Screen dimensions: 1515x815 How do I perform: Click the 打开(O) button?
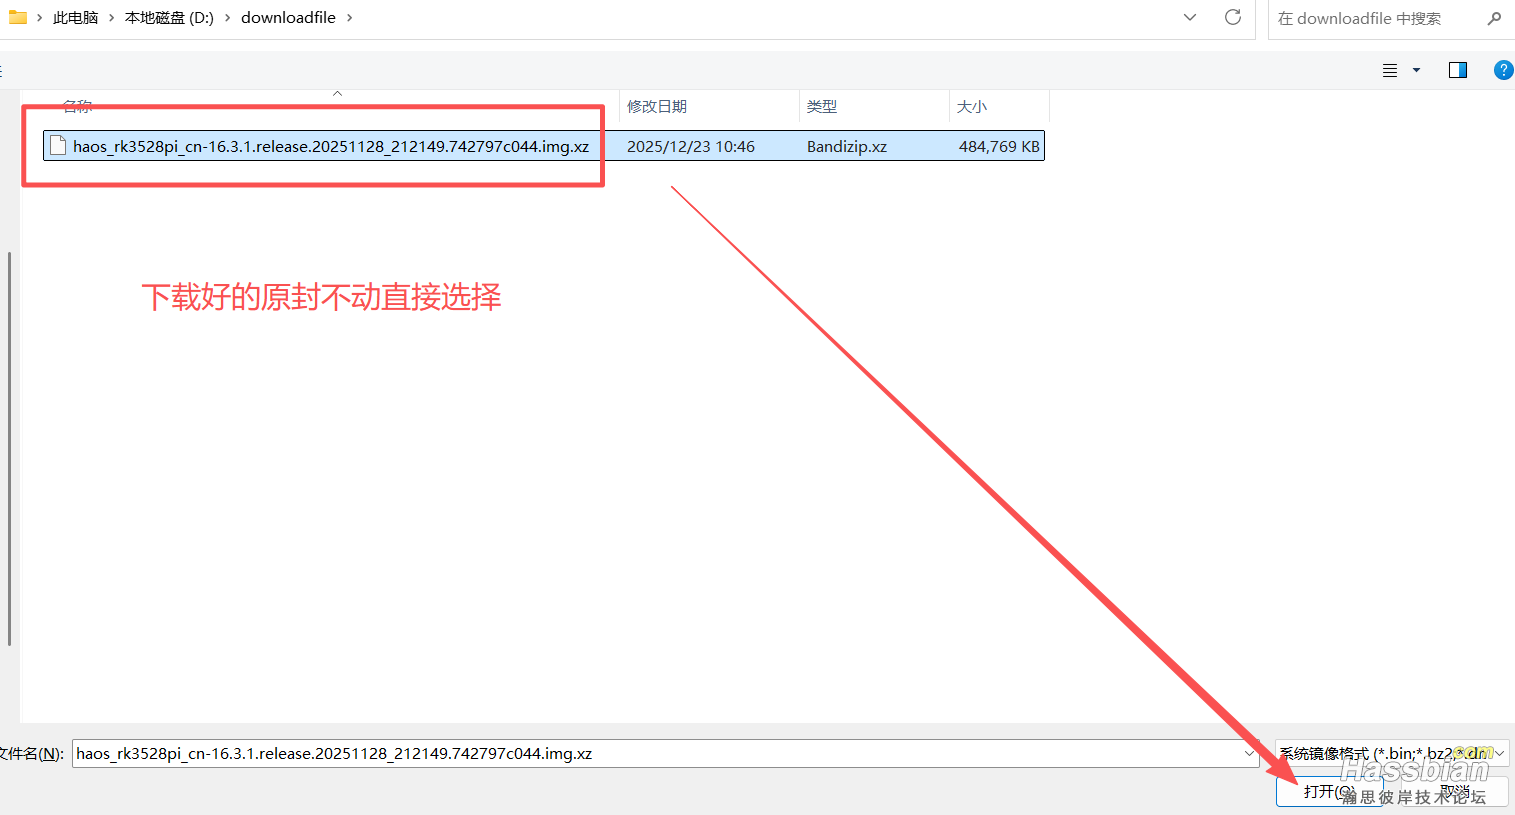point(1328,791)
